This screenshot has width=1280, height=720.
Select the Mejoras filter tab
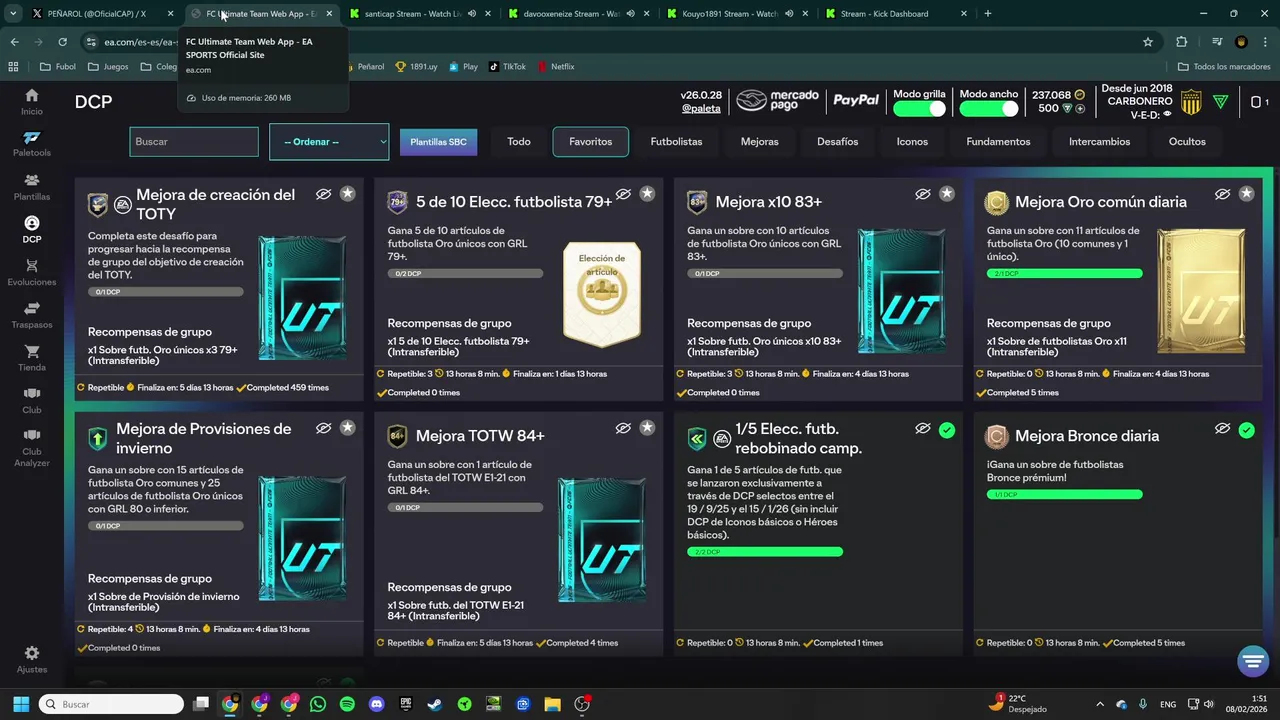click(x=760, y=142)
